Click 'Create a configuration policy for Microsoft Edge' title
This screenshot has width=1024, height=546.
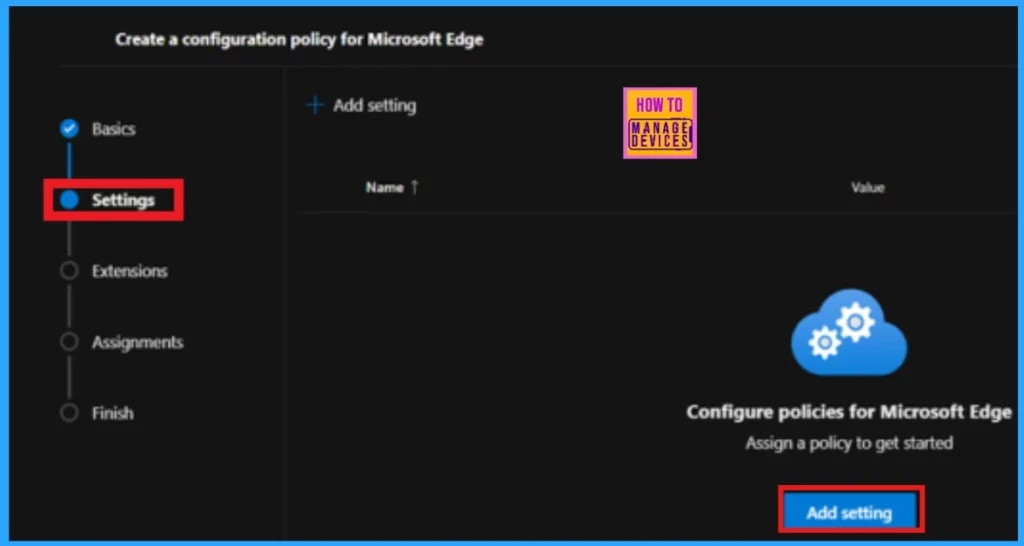(299, 39)
